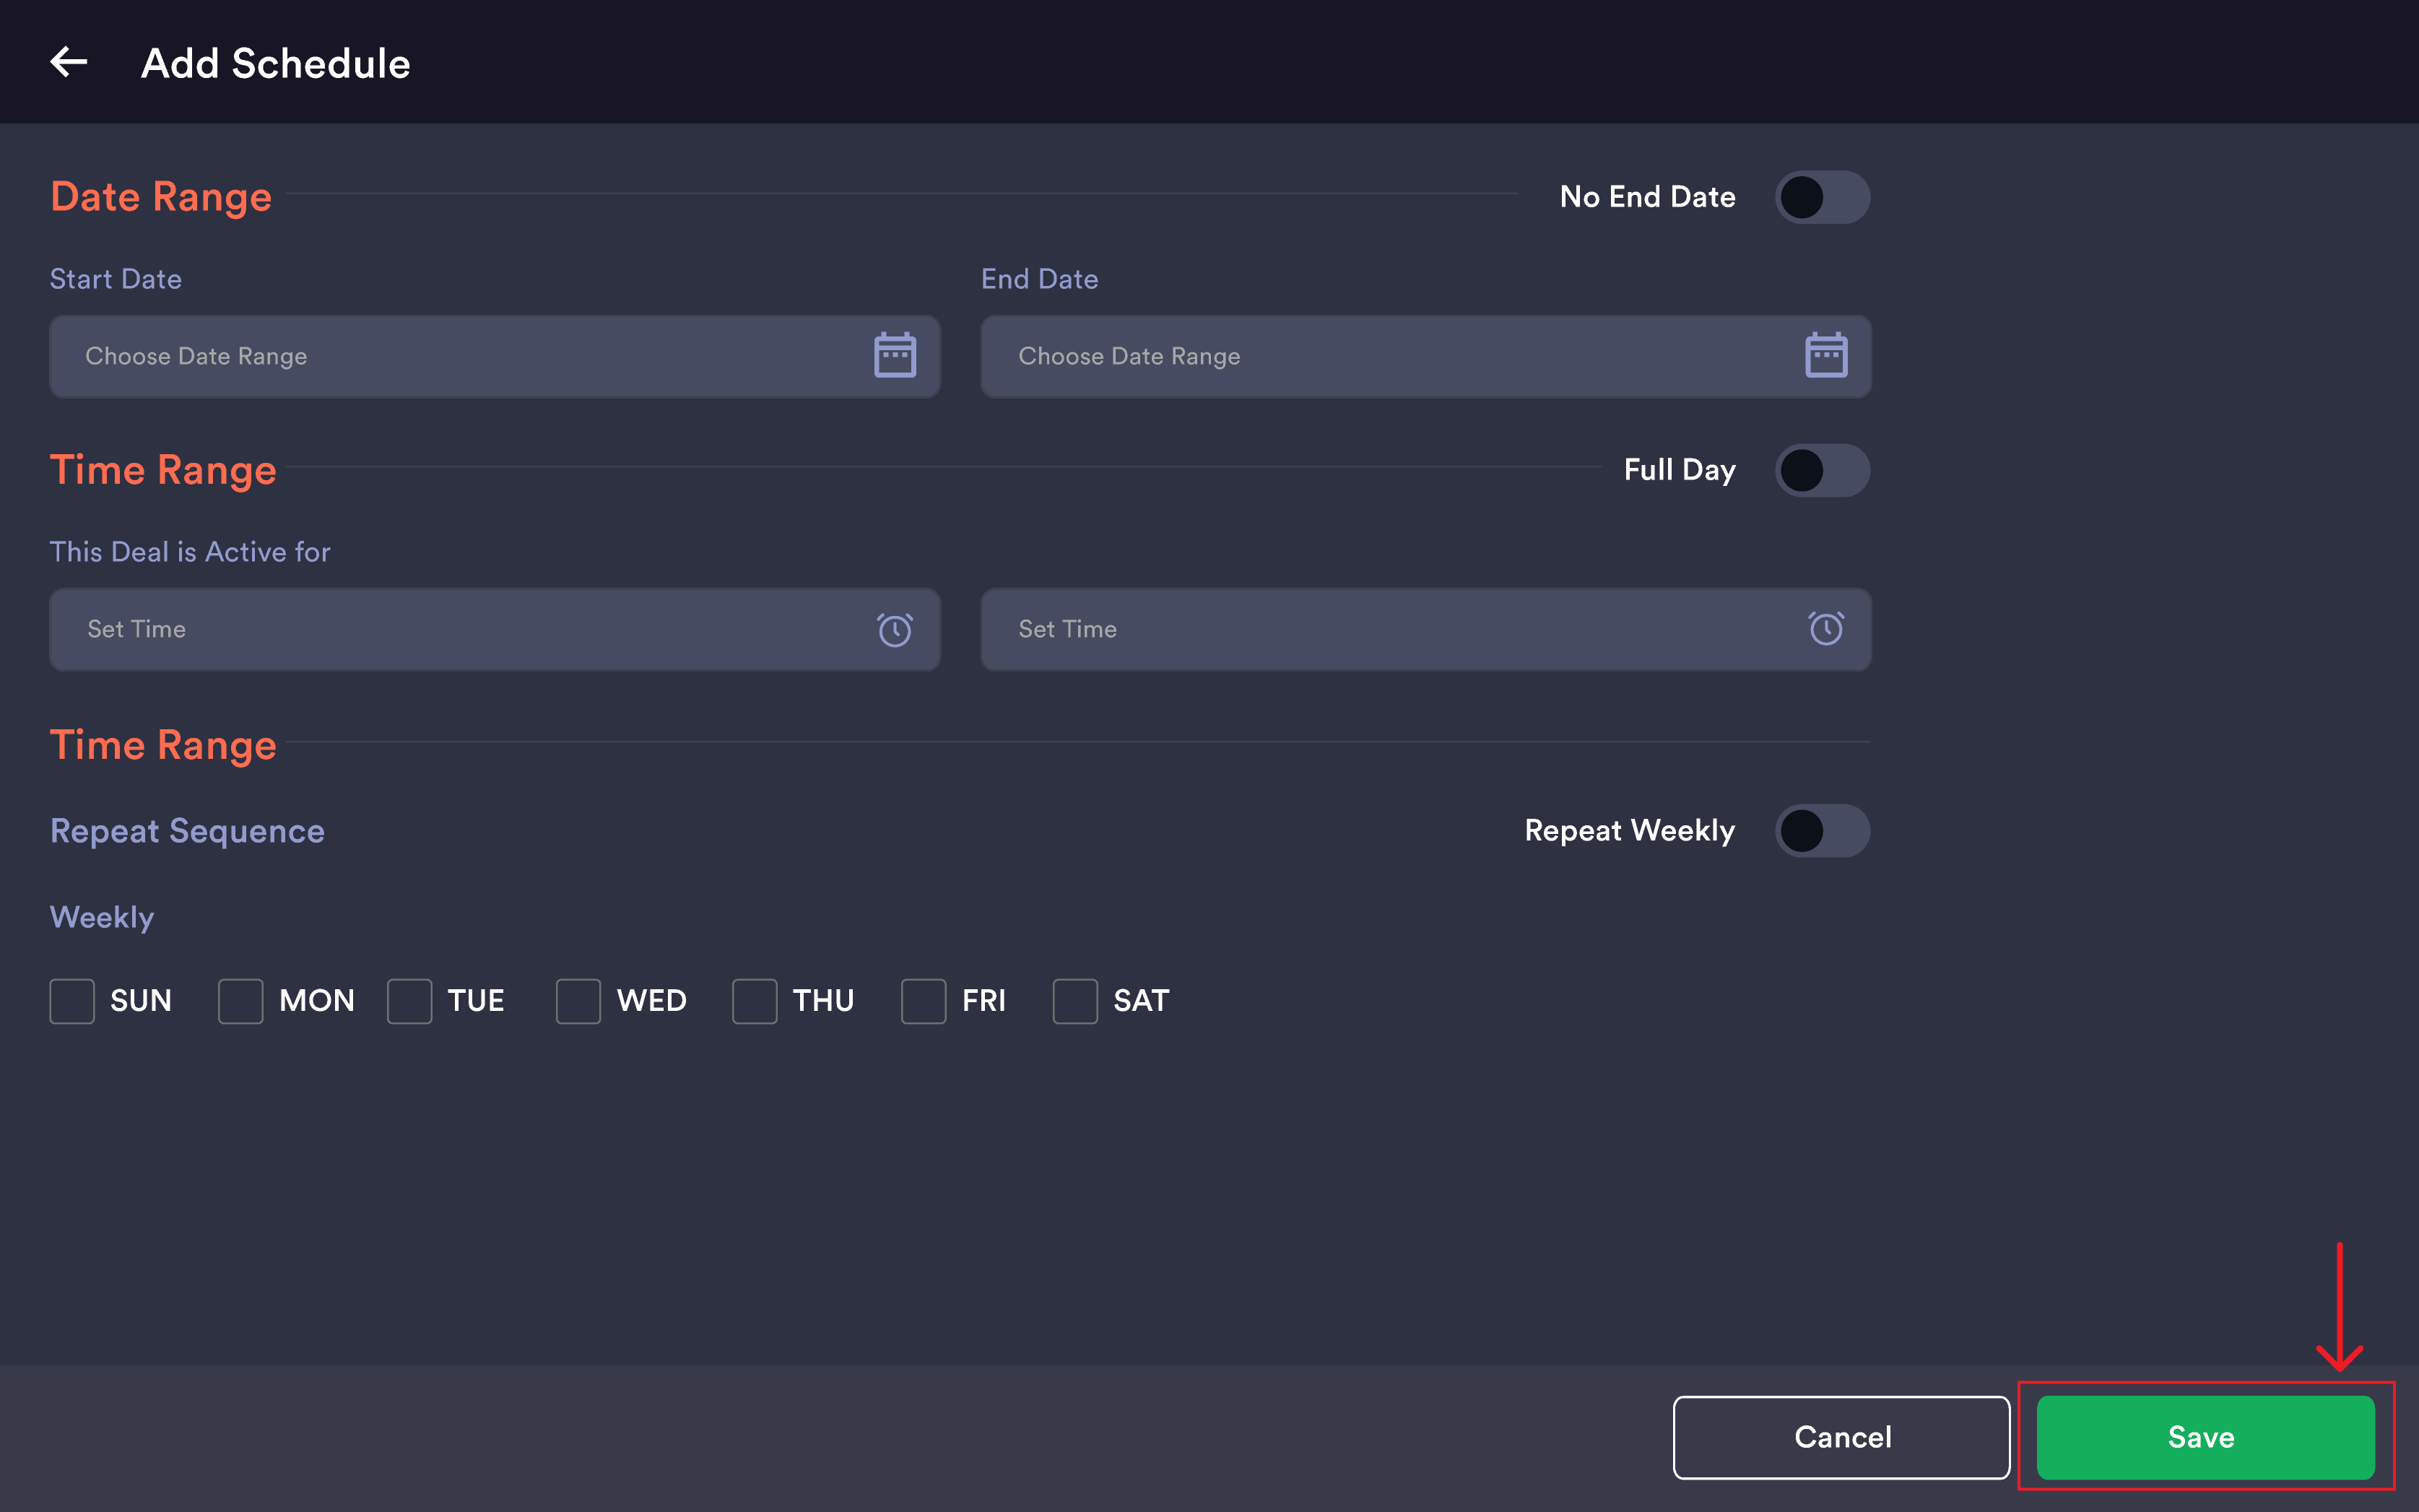This screenshot has width=2419, height=1512.
Task: Click the End Date input field
Action: pyautogui.click(x=1426, y=357)
